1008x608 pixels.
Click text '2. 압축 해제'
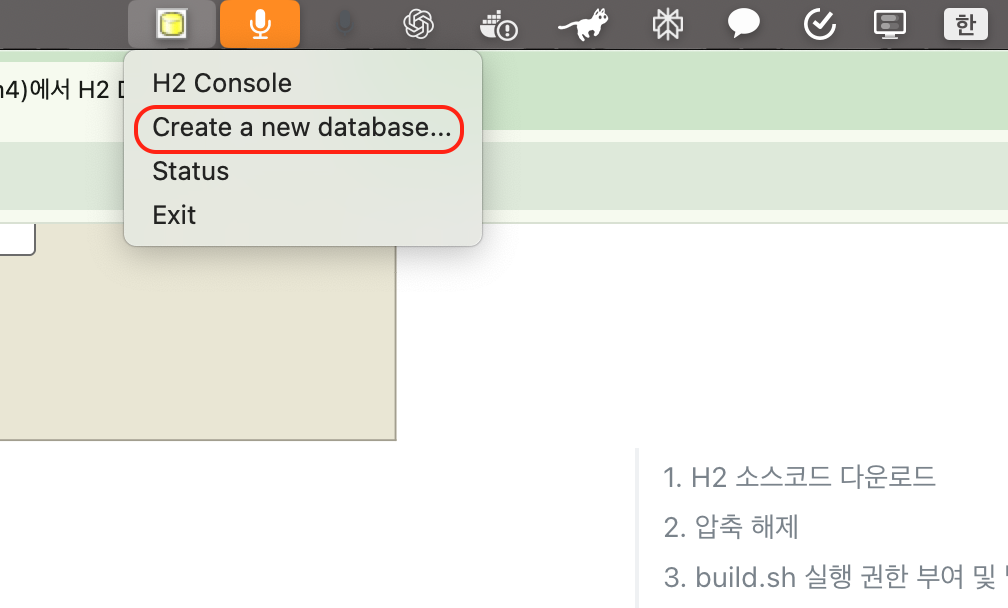731,527
